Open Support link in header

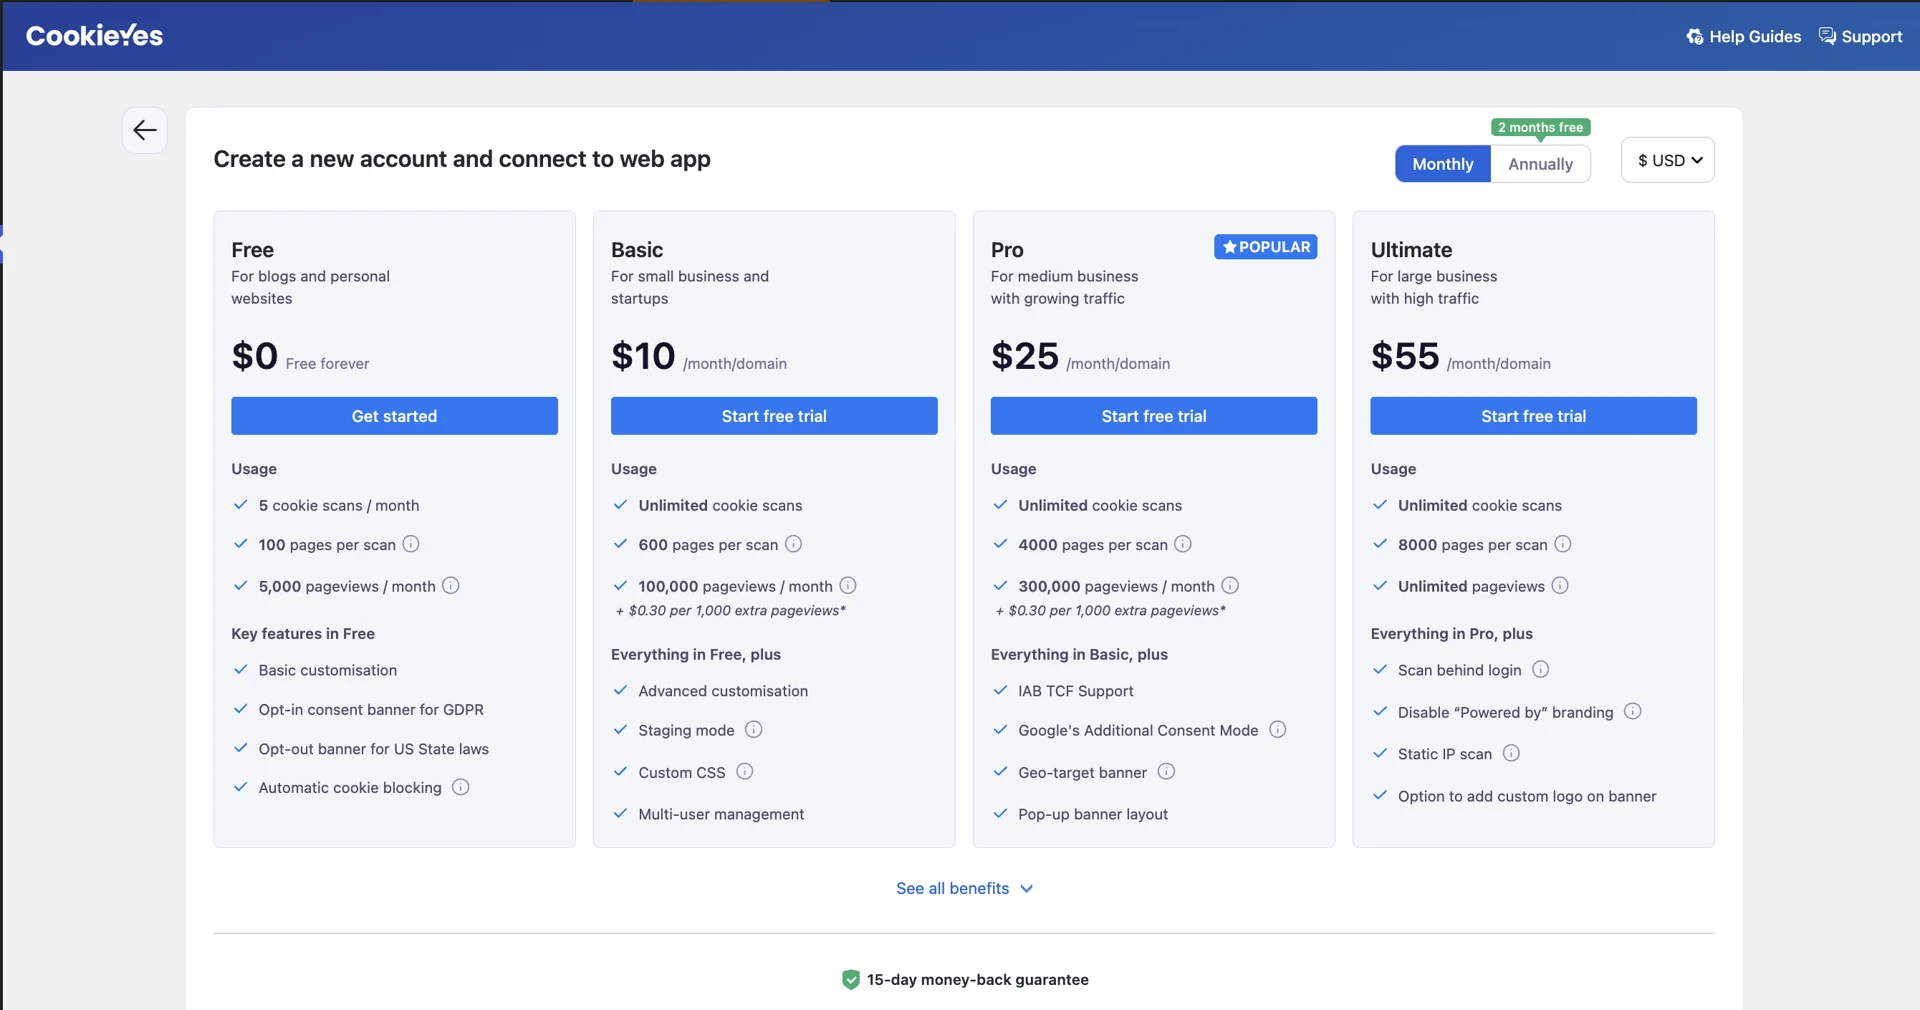click(1860, 36)
